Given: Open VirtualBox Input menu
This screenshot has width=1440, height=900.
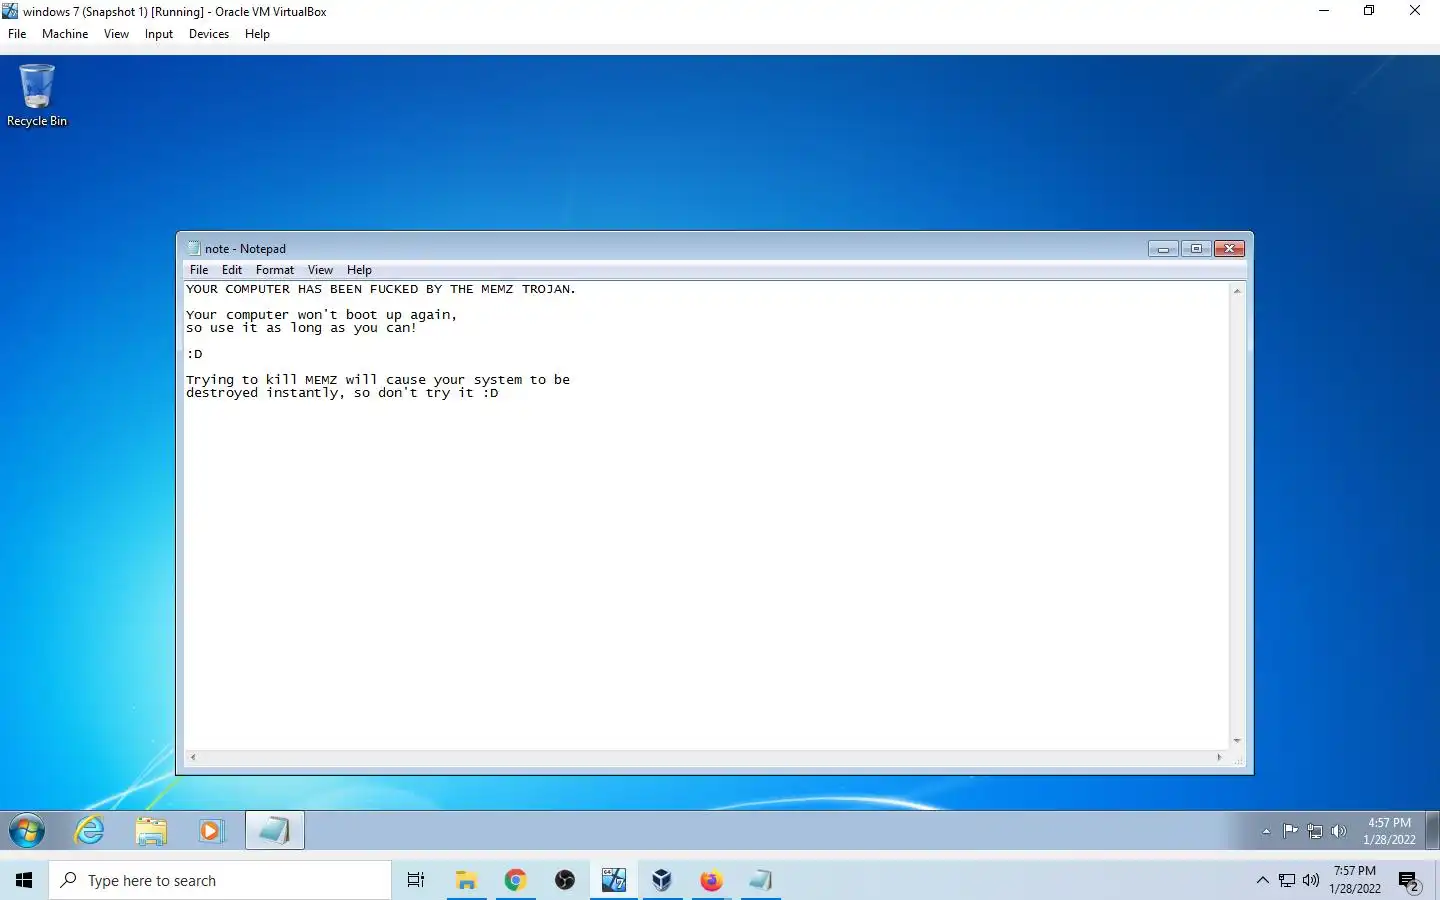Looking at the screenshot, I should click(159, 34).
